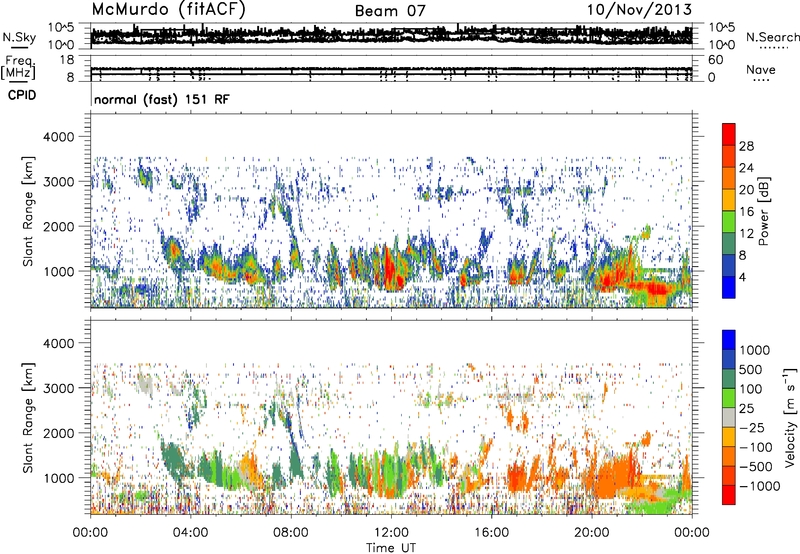Image resolution: width=800 pixels, height=554 pixels.
Task: Click the orange negative-velocity region near 21:00
Action: pos(615,474)
